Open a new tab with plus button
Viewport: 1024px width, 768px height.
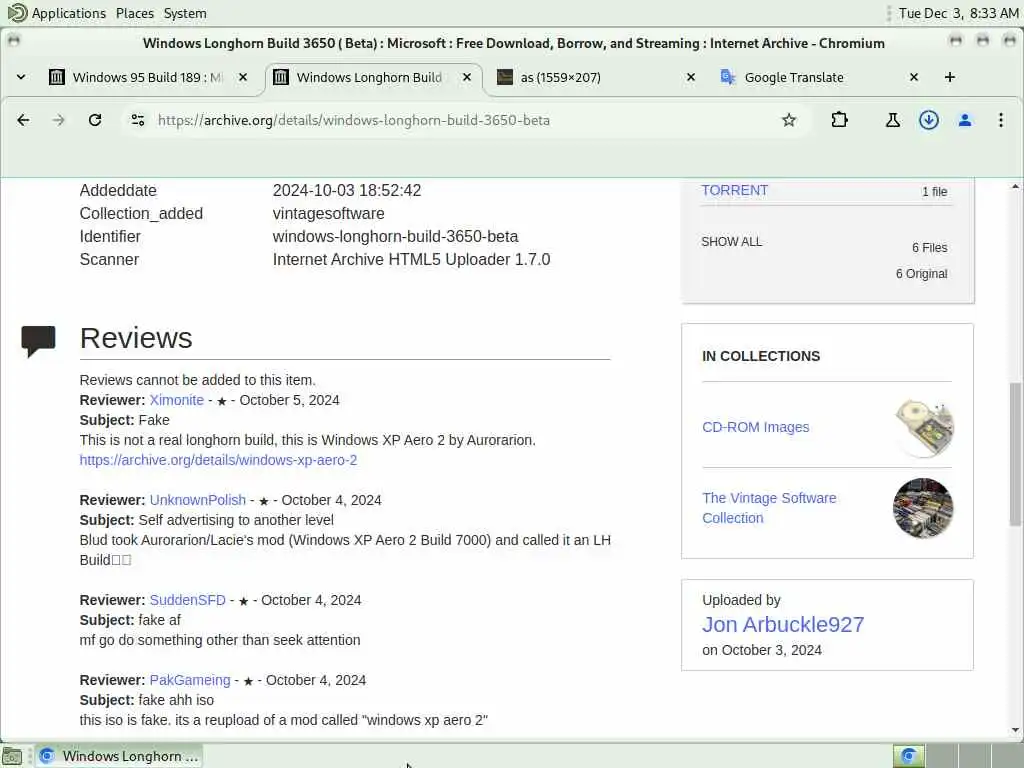[x=950, y=77]
